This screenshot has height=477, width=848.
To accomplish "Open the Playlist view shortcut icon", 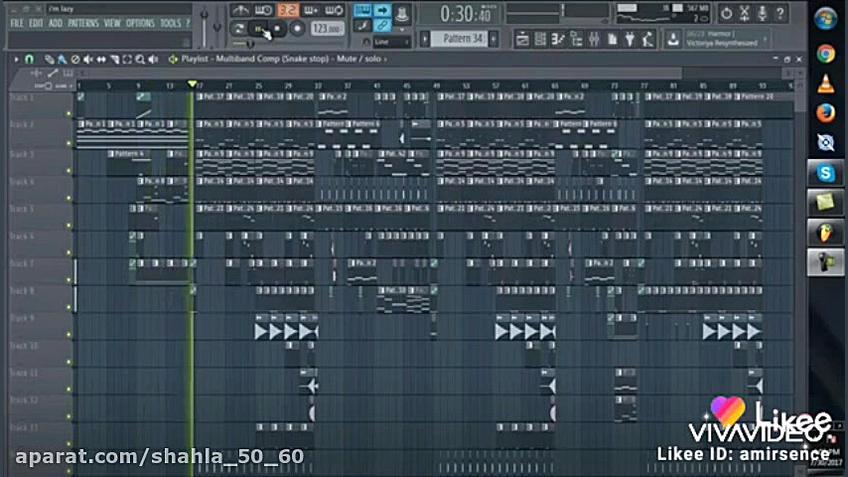I will coord(522,39).
